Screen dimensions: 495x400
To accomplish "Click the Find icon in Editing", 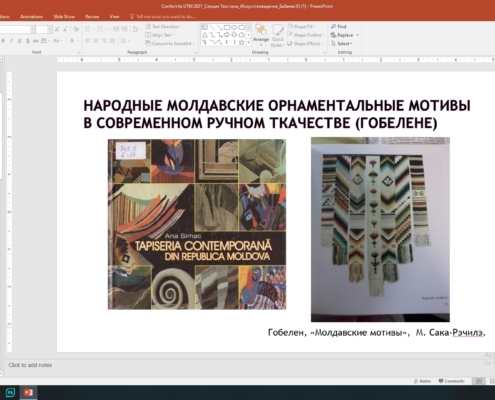I will (x=333, y=26).
